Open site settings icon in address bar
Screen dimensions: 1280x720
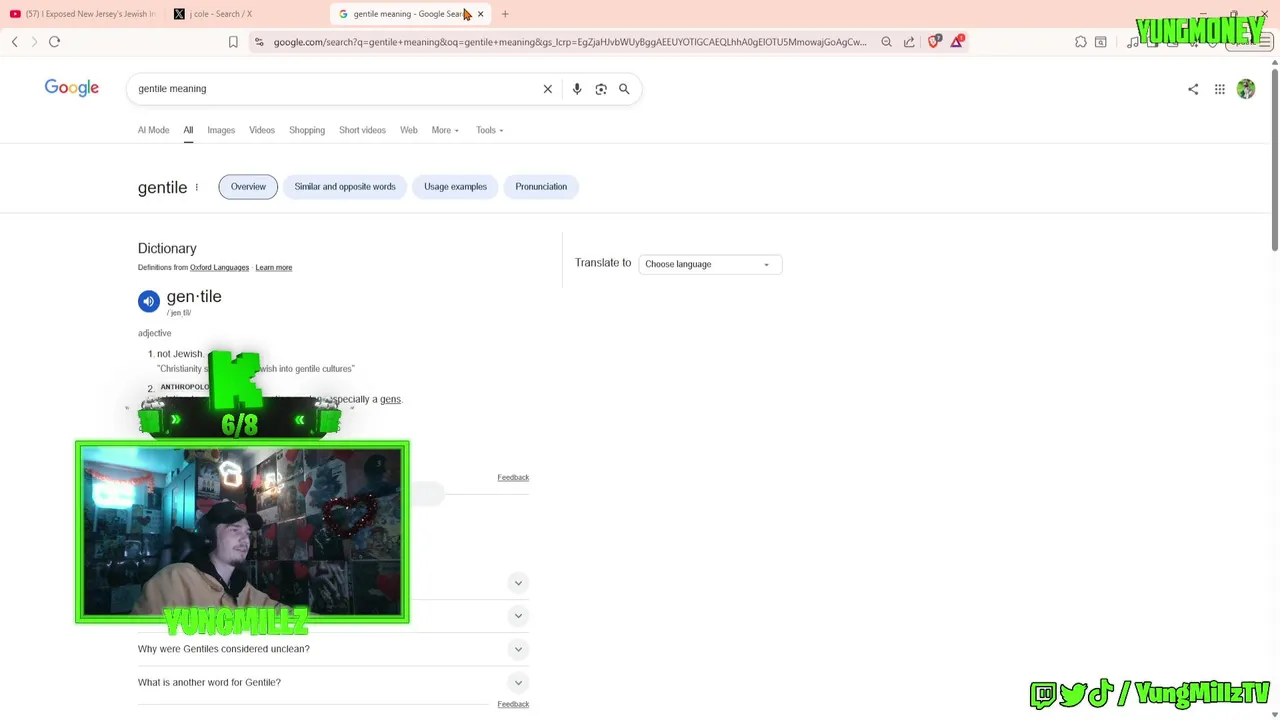coord(259,42)
